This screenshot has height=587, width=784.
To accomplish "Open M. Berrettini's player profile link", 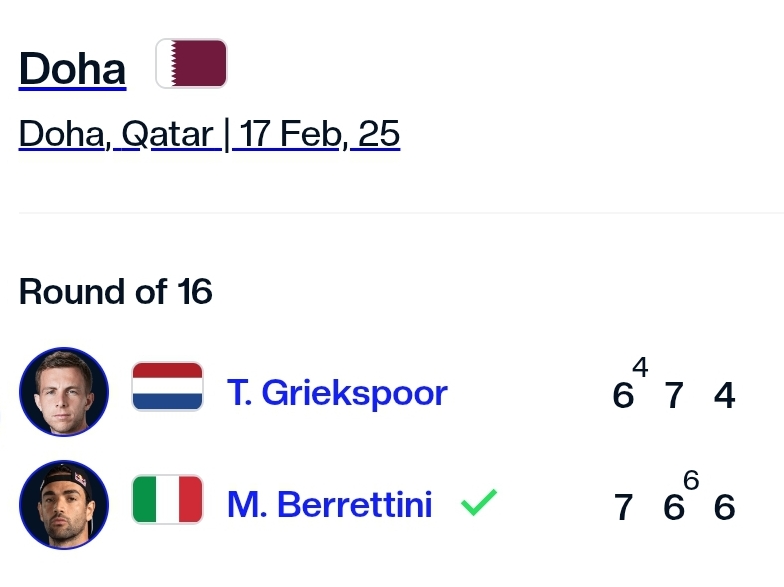I will [330, 504].
